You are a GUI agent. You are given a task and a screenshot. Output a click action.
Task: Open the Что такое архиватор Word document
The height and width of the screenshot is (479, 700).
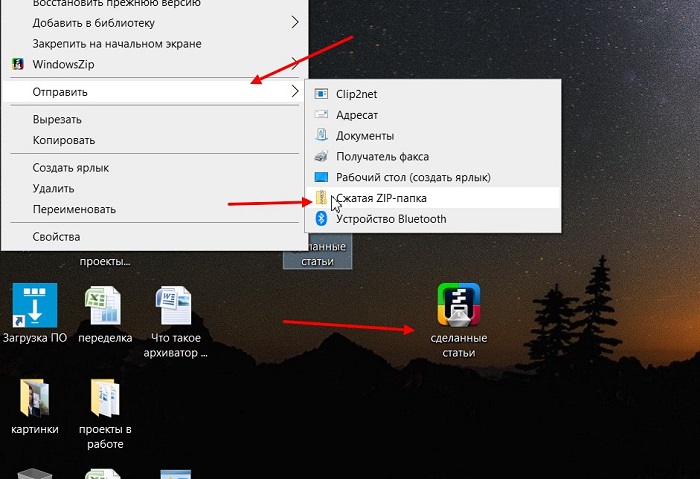click(x=175, y=305)
